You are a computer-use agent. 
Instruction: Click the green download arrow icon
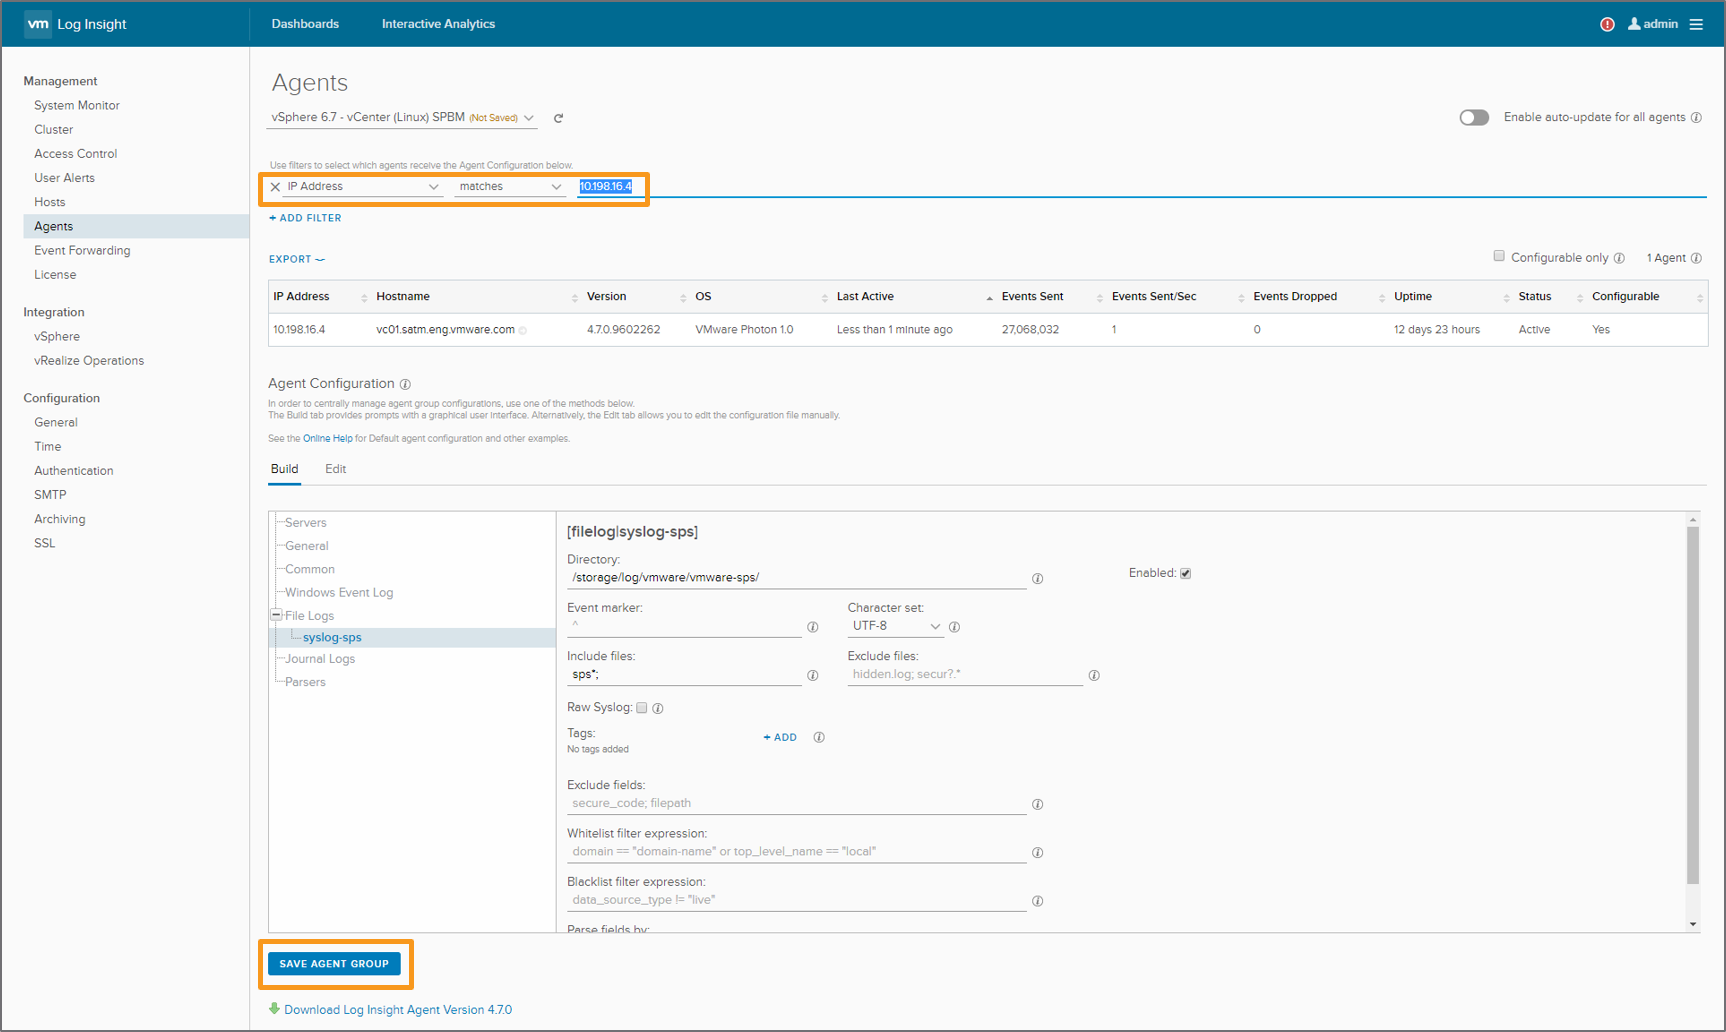coord(274,1009)
